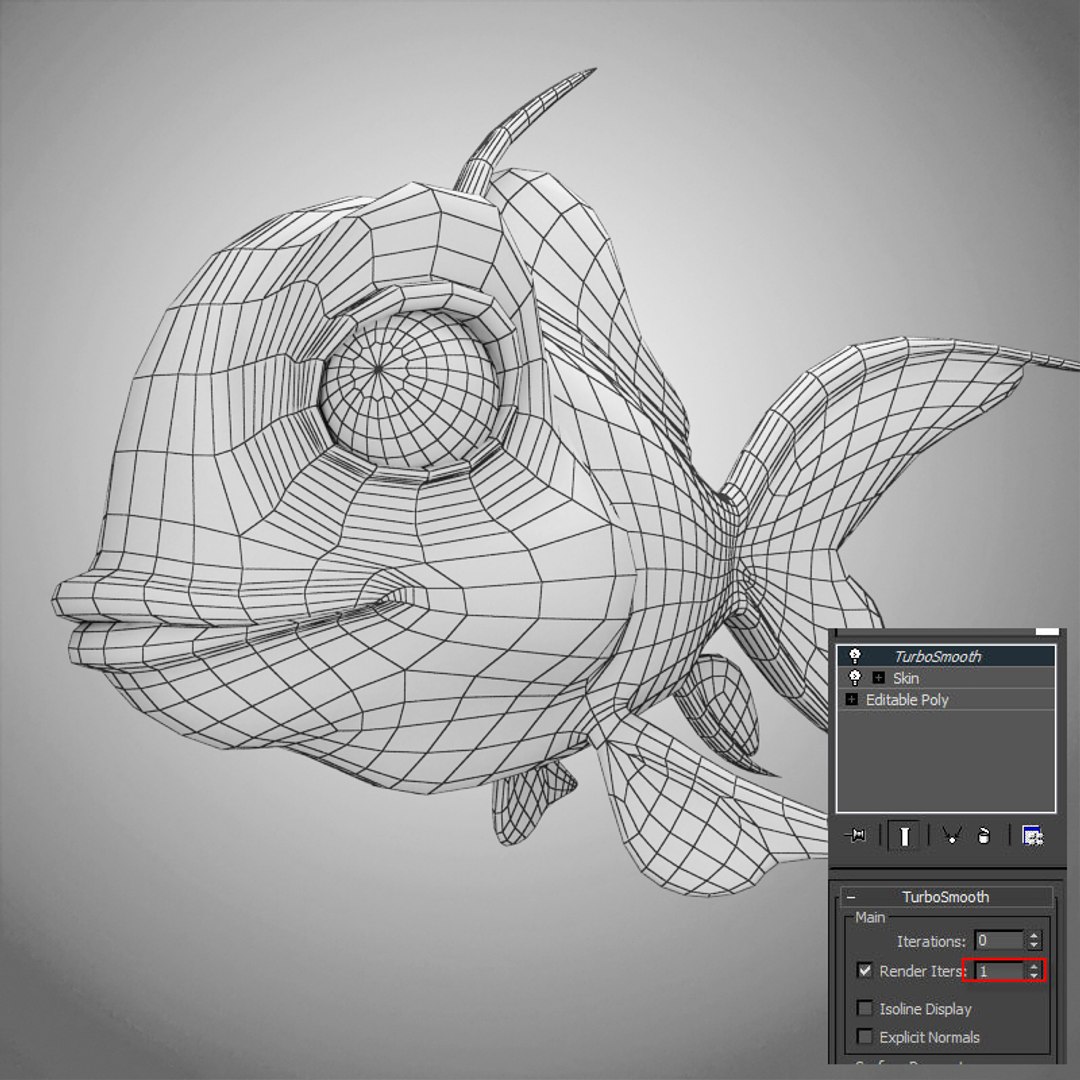Expand Editable Poly sub-object levels
The width and height of the screenshot is (1080, 1080).
pos(852,700)
